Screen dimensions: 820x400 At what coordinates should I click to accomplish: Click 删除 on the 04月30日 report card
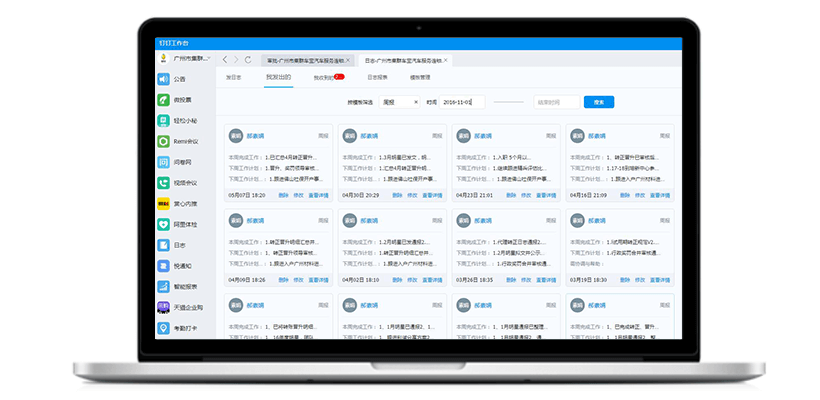click(x=396, y=195)
